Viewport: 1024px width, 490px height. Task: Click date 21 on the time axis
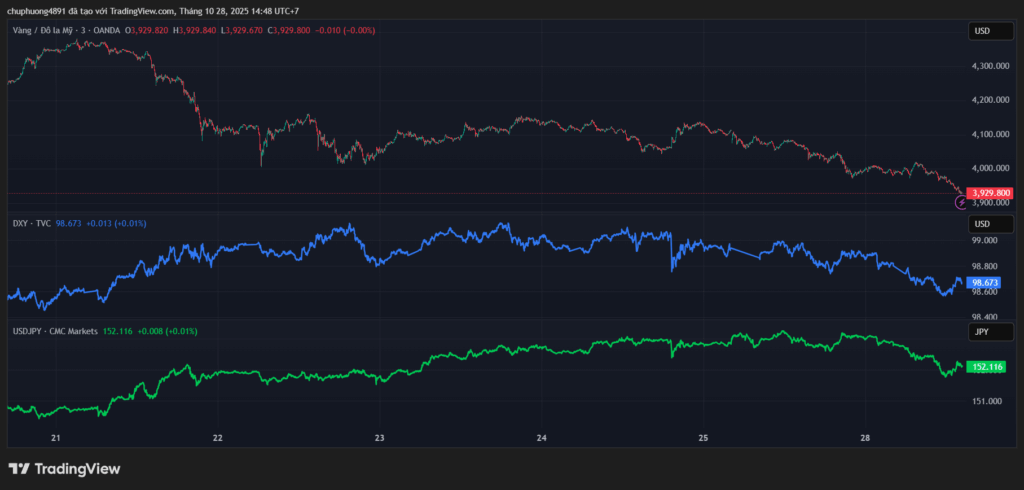pyautogui.click(x=56, y=438)
